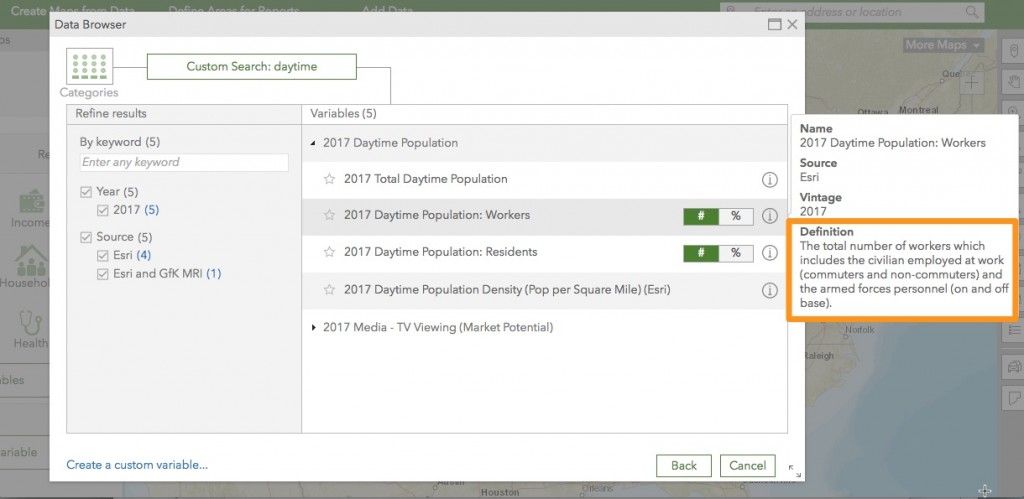Favorite 2017 Daytime Population: Workers star
This screenshot has width=1024, height=499.
[329, 215]
